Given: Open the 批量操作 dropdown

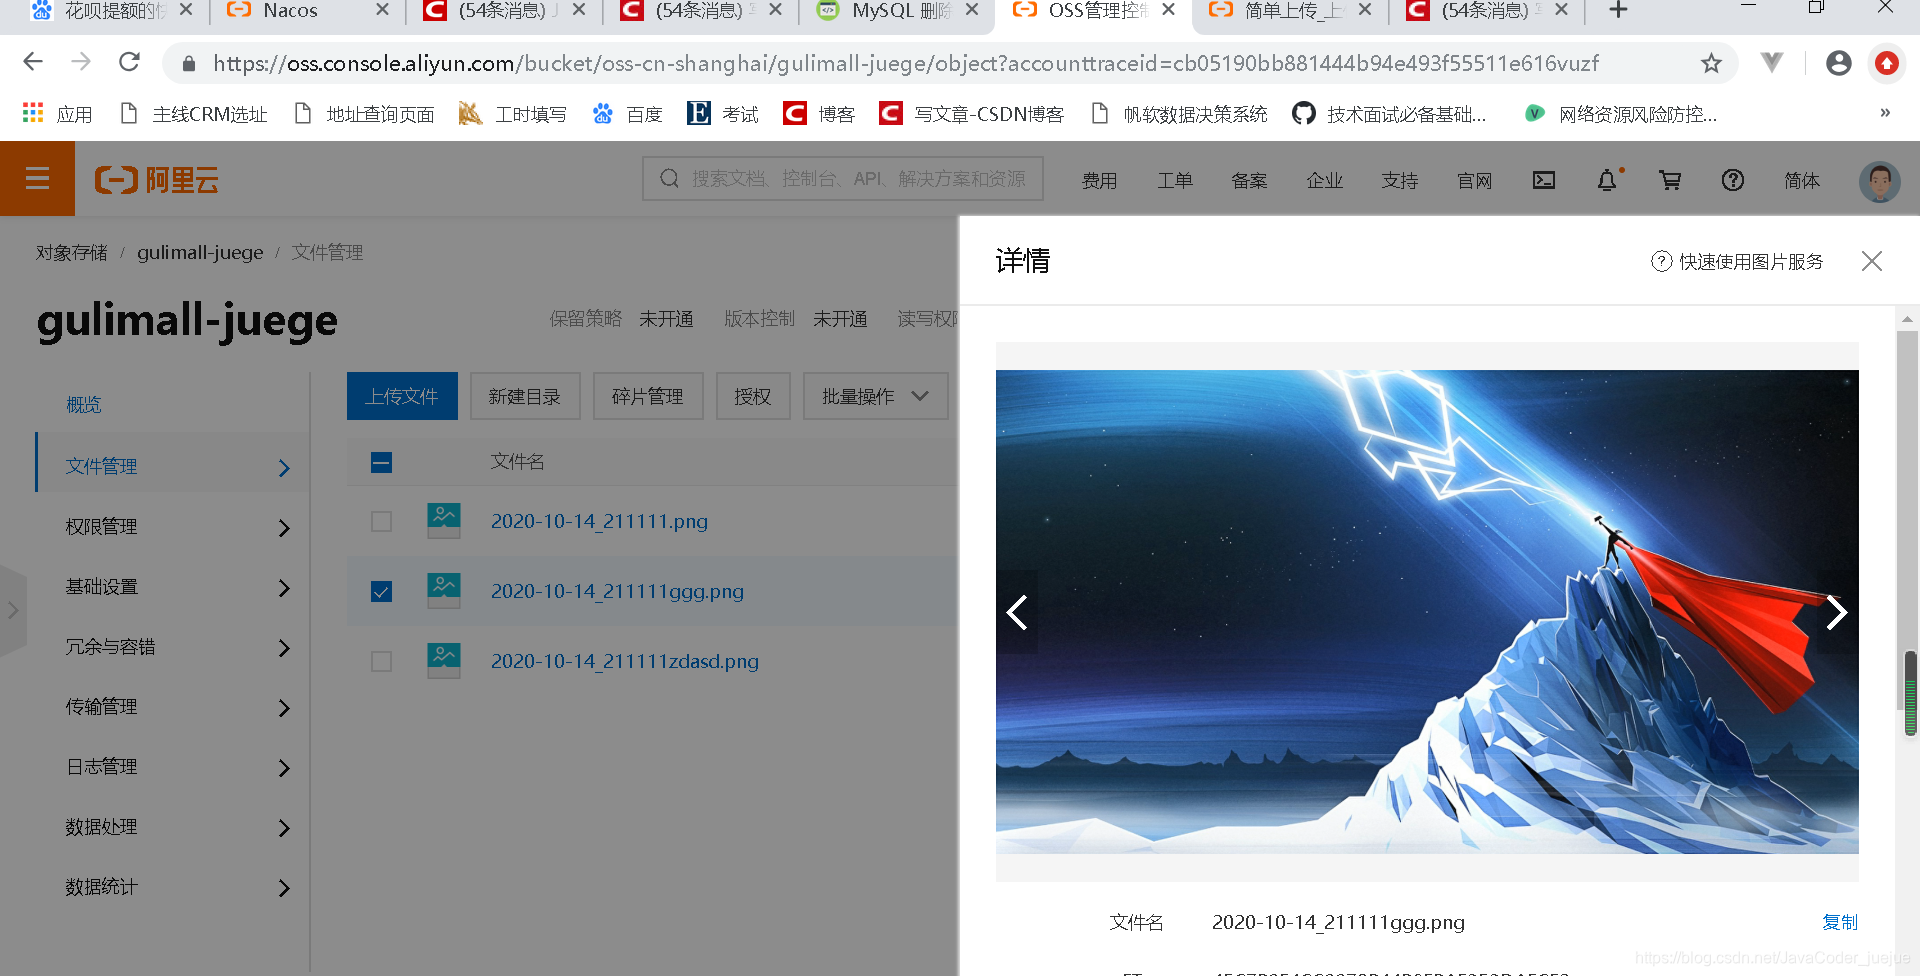Looking at the screenshot, I should [875, 396].
